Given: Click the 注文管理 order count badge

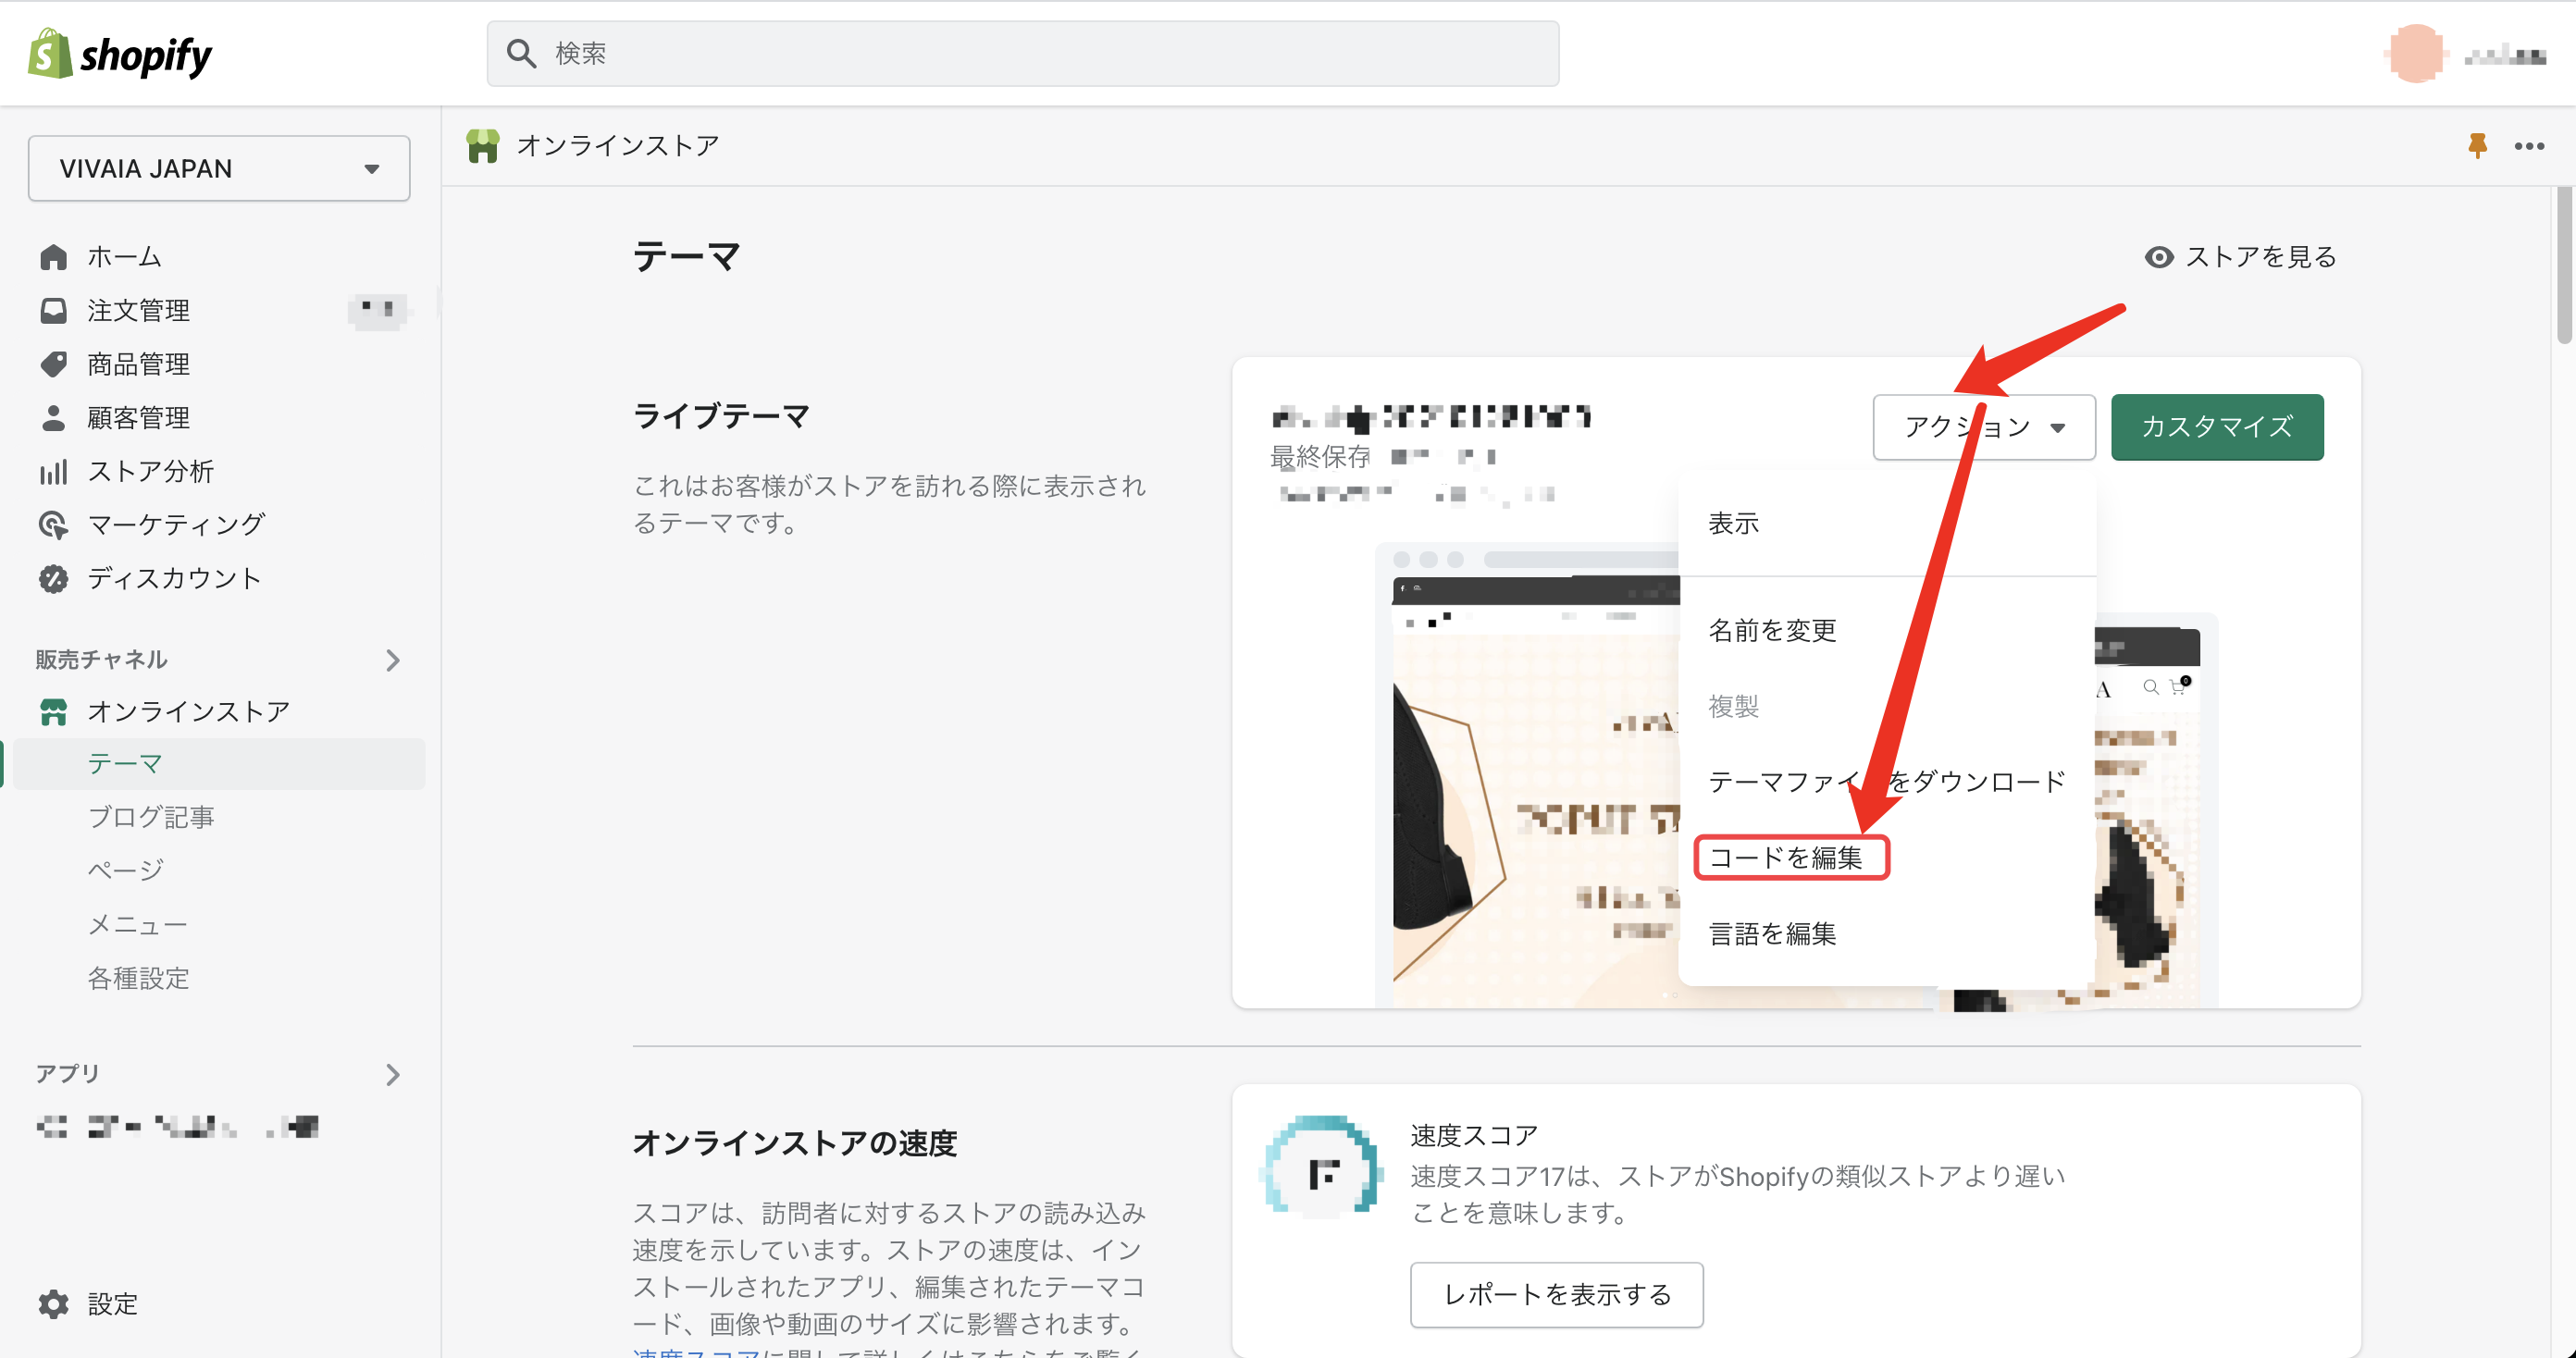Looking at the screenshot, I should pos(378,310).
